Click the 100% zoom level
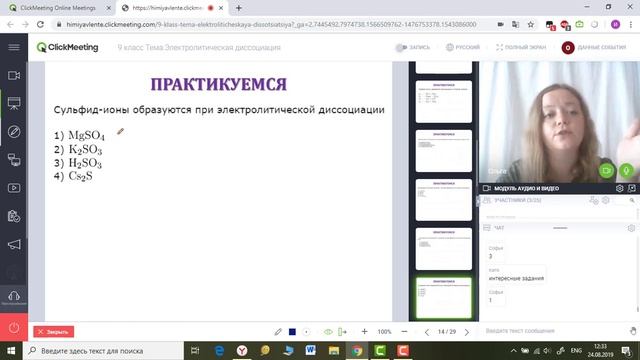 [384, 332]
